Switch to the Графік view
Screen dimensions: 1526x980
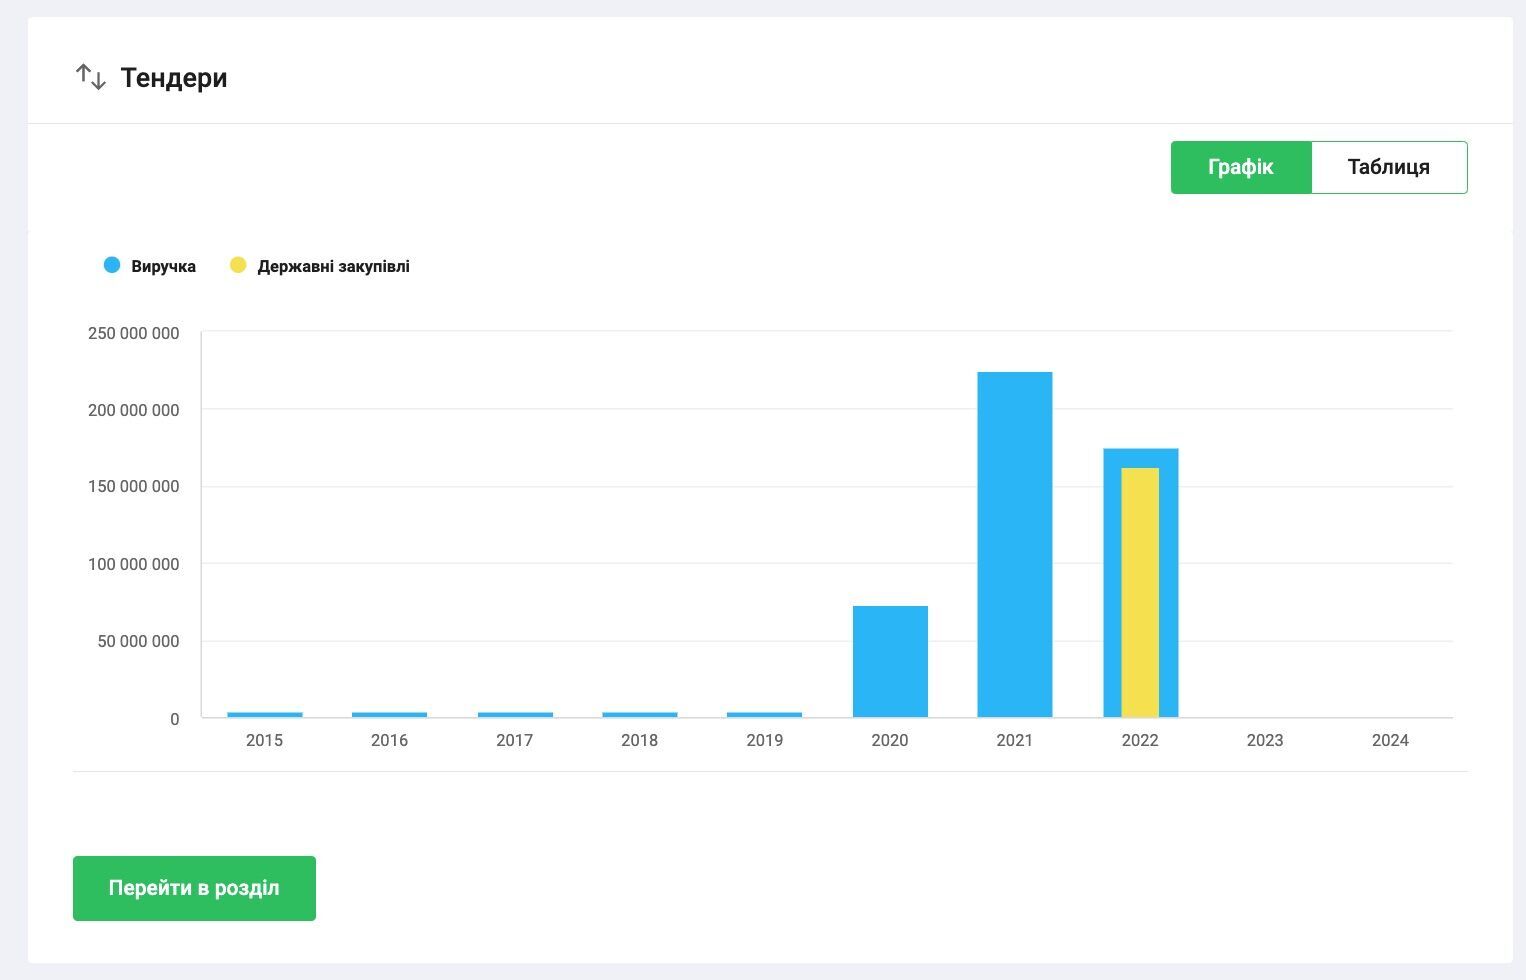pyautogui.click(x=1241, y=167)
